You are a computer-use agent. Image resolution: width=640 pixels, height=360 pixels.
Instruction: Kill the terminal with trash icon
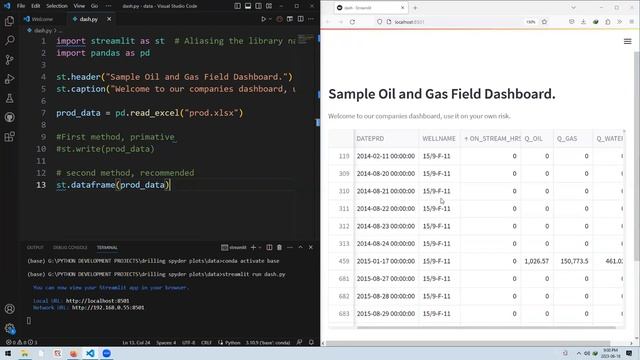click(279, 247)
